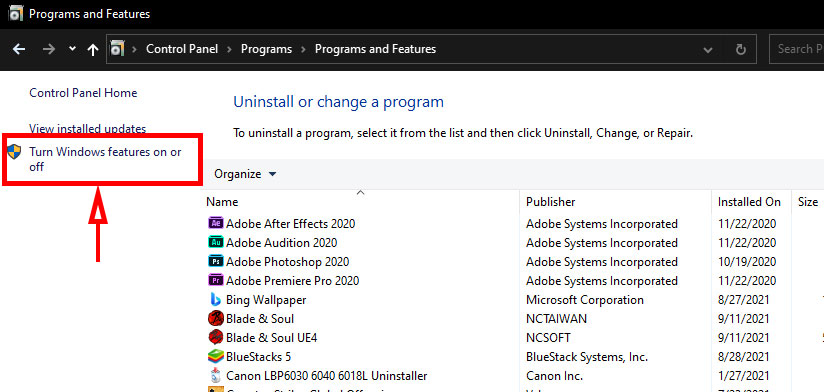Click the Adobe Premiere Pro 2020 icon
This screenshot has width=824, height=392.
tap(216, 280)
